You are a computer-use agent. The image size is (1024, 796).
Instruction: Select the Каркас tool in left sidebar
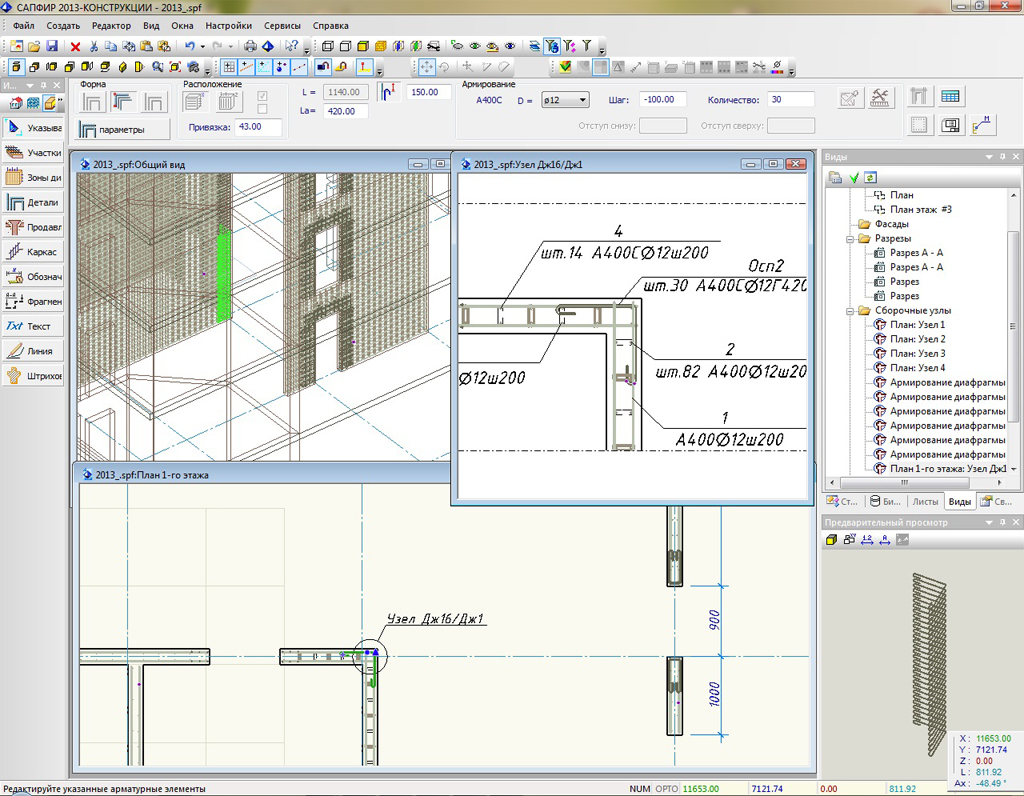click(33, 251)
